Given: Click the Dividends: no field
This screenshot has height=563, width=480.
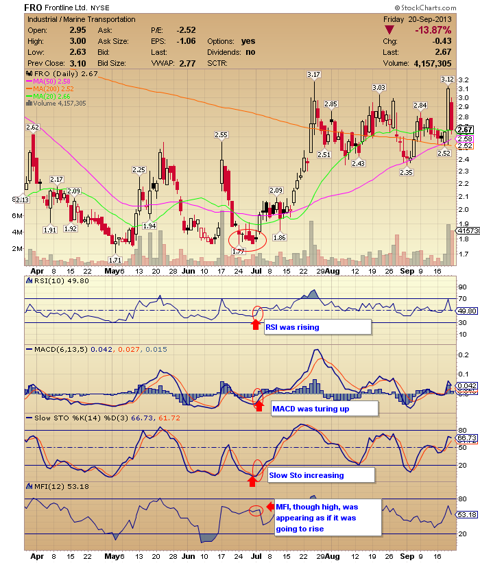Looking at the screenshot, I should tap(231, 52).
